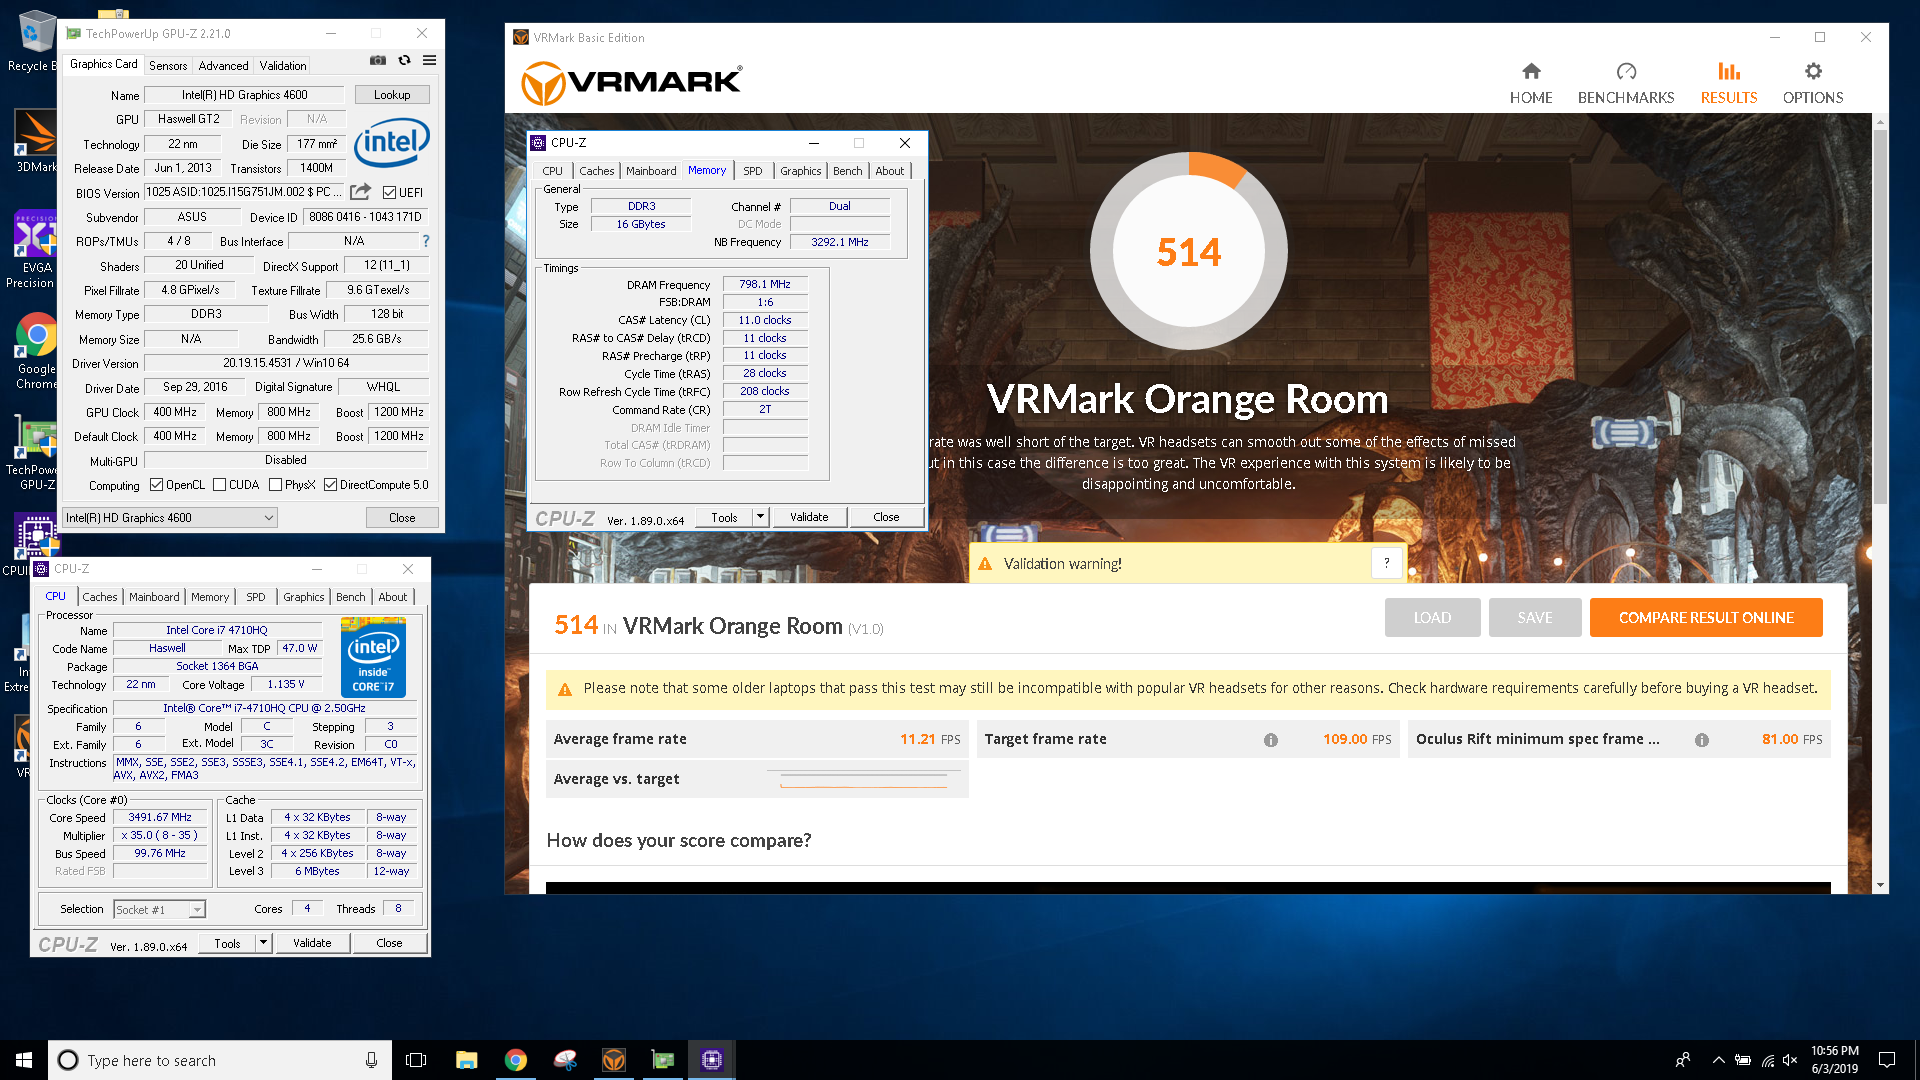Toggle the PhysX checkbox
Image resolution: width=1920 pixels, height=1080 pixels.
275,485
